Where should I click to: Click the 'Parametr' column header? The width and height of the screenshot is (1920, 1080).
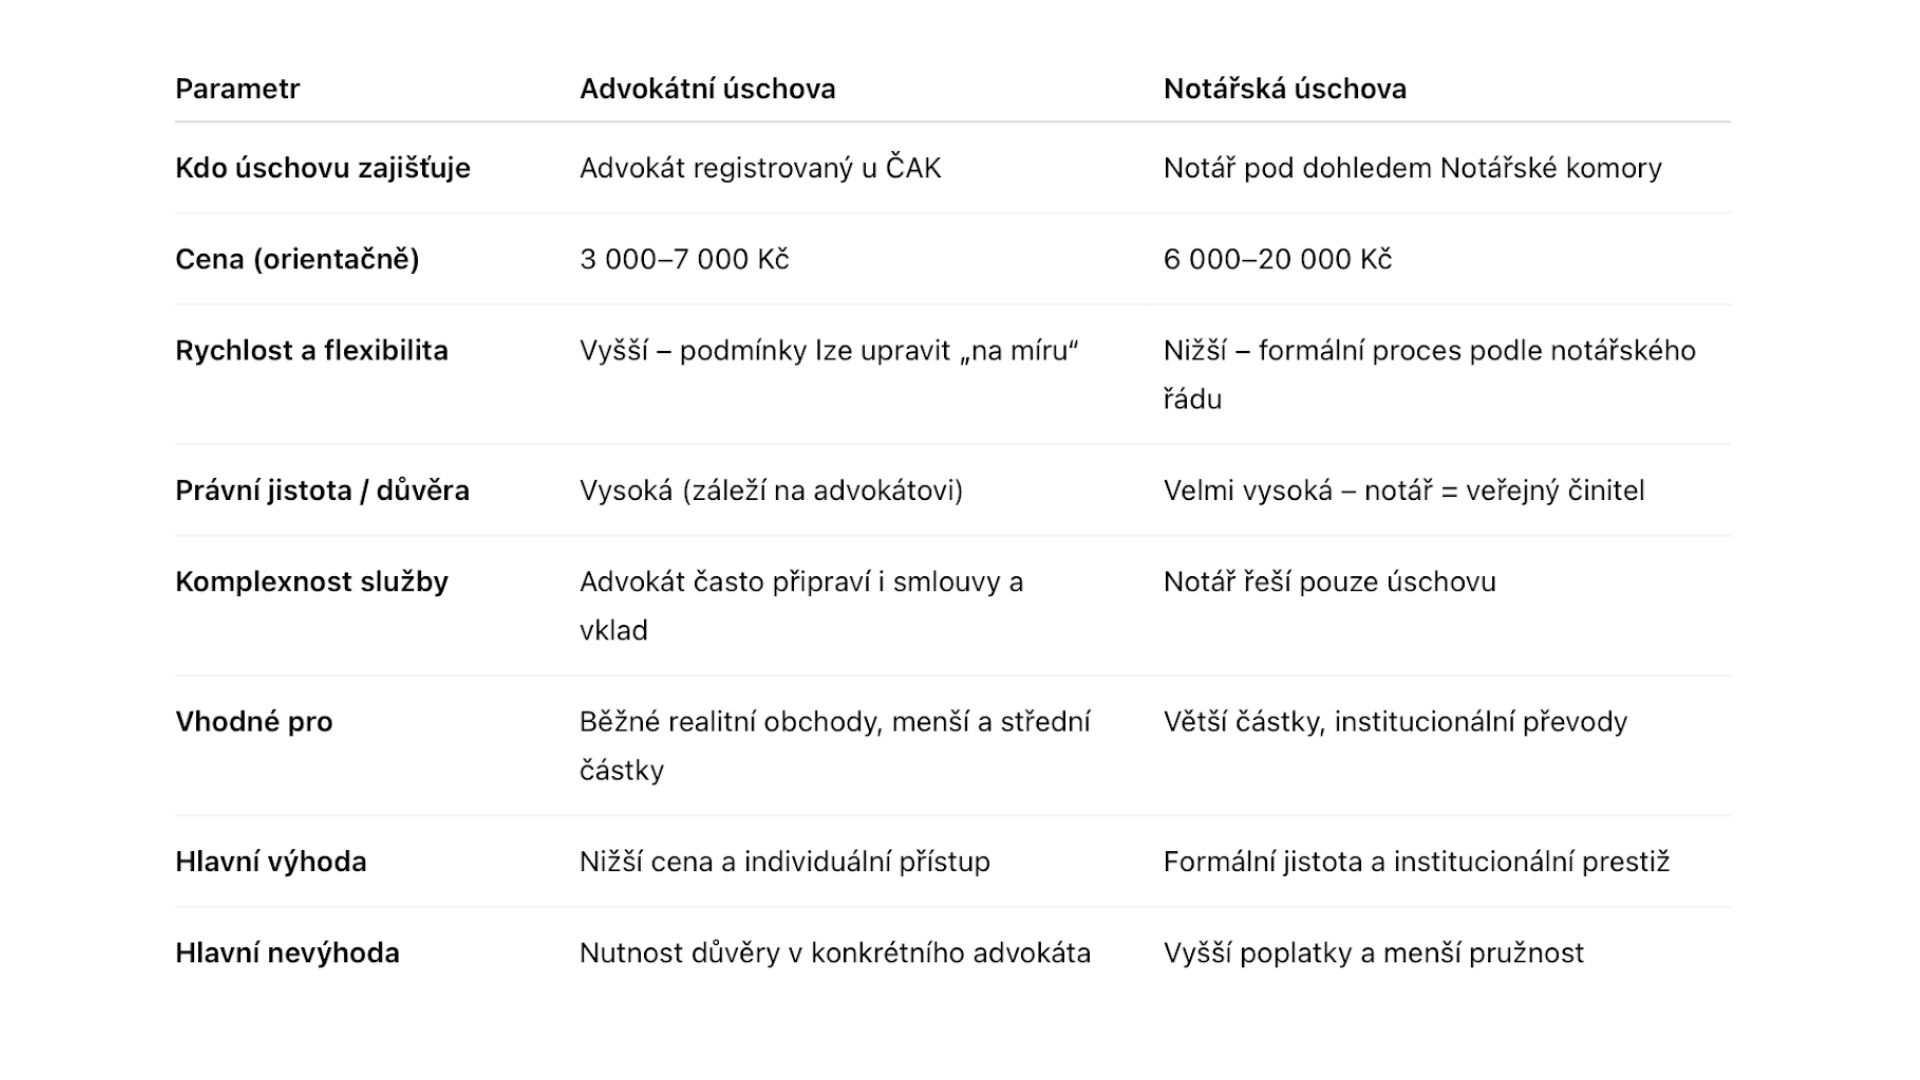[x=237, y=89]
